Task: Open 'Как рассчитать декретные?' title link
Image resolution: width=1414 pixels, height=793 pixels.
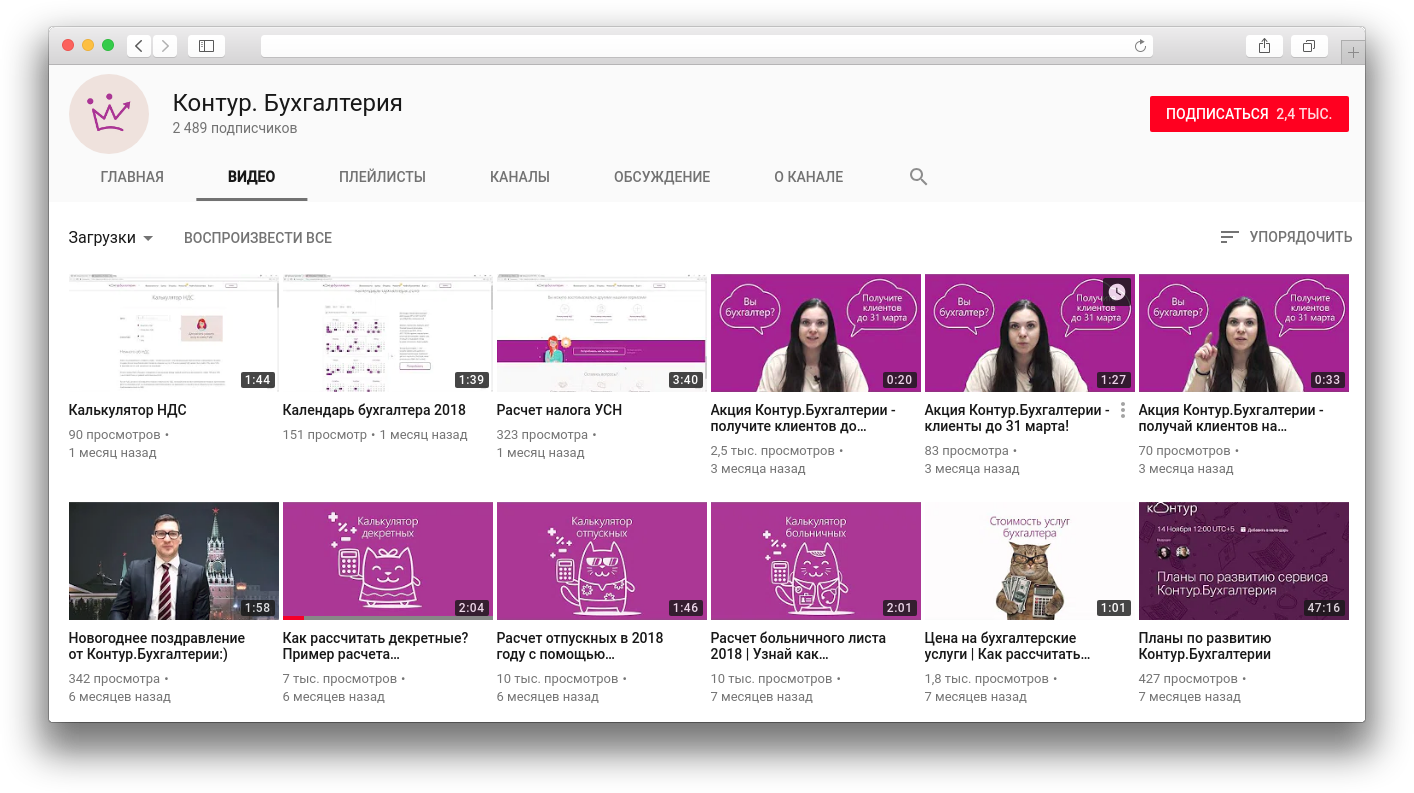Action: pyautogui.click(x=375, y=646)
